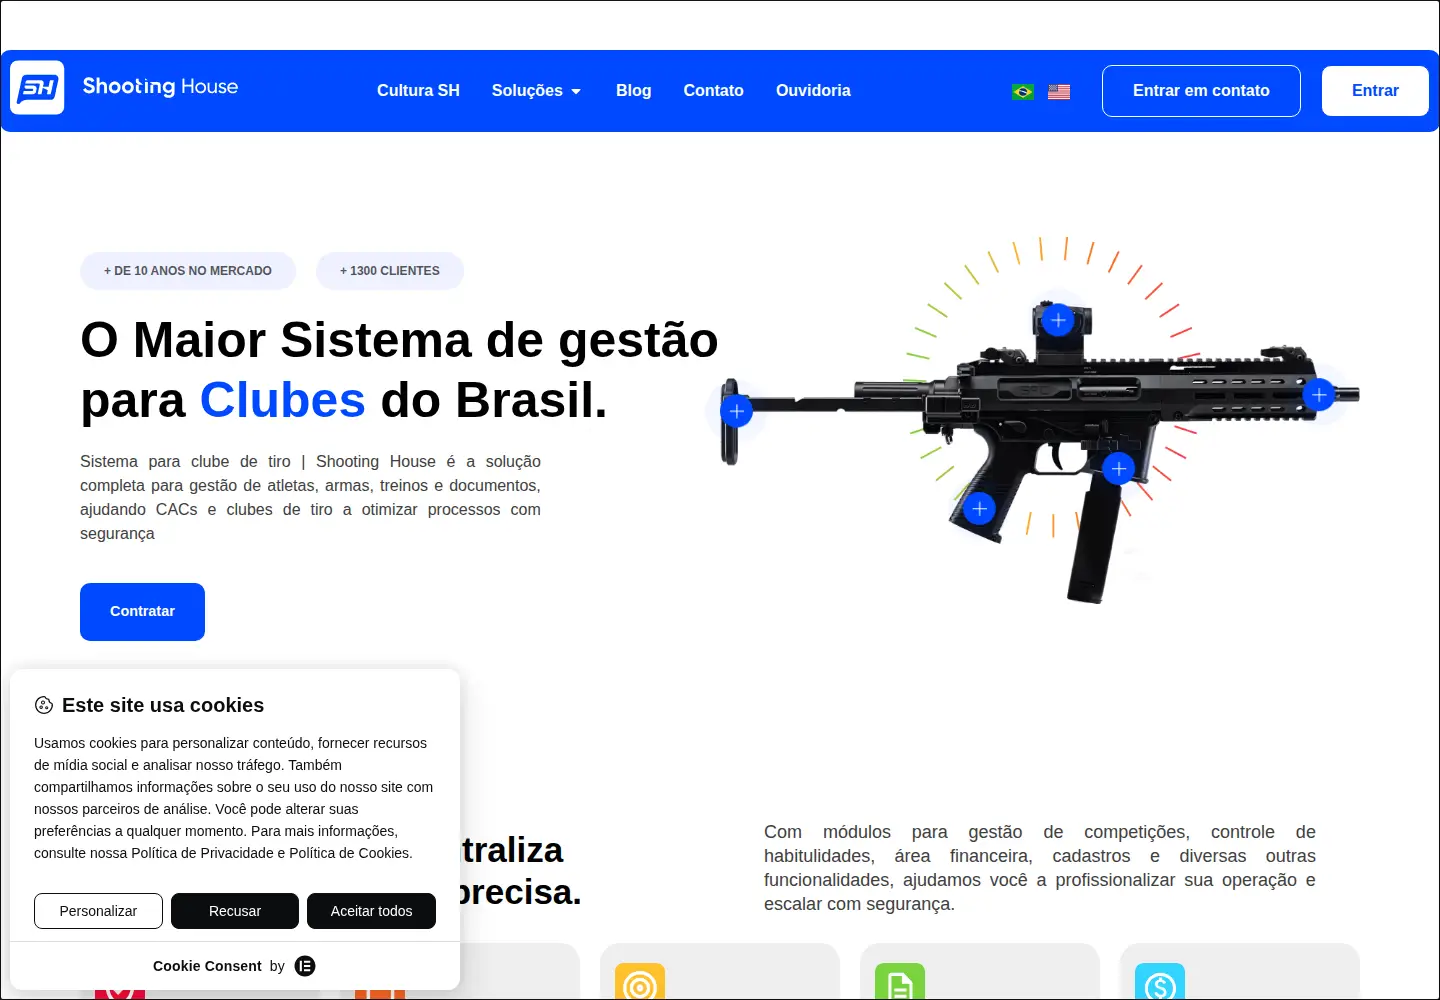Open the Cultura SH menu item
The image size is (1440, 1000).
(x=418, y=91)
